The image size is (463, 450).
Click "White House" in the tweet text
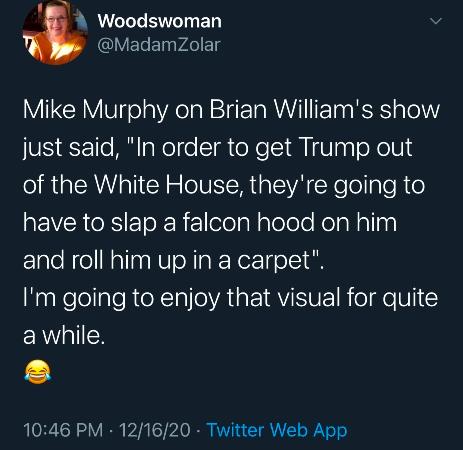pyautogui.click(x=167, y=185)
